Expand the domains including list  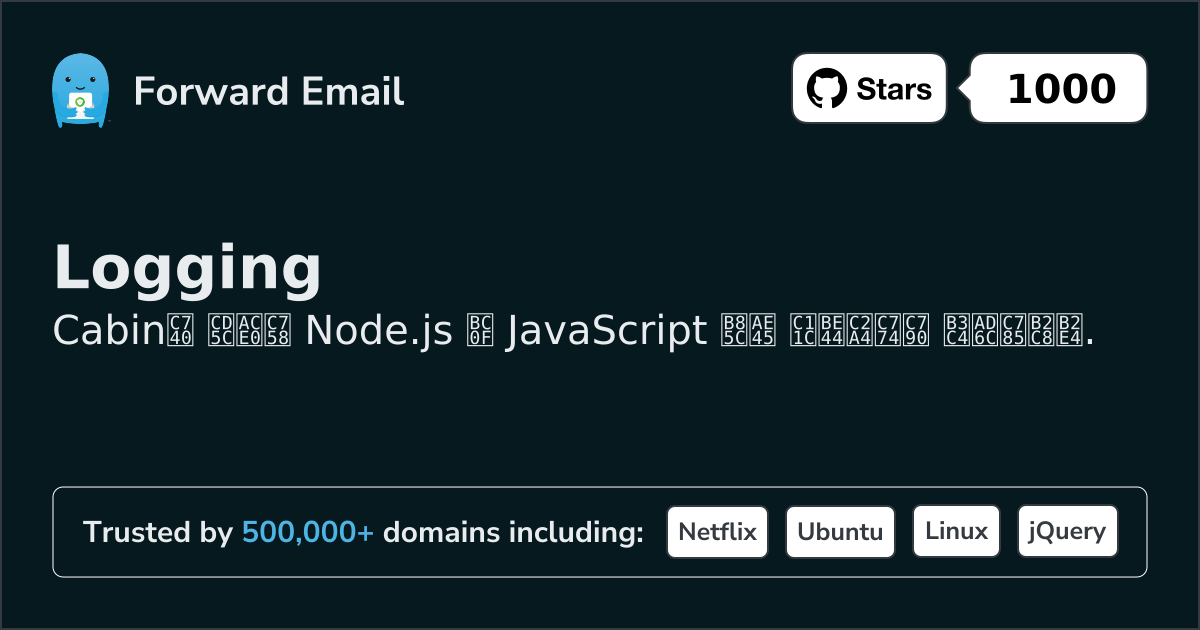[600, 531]
